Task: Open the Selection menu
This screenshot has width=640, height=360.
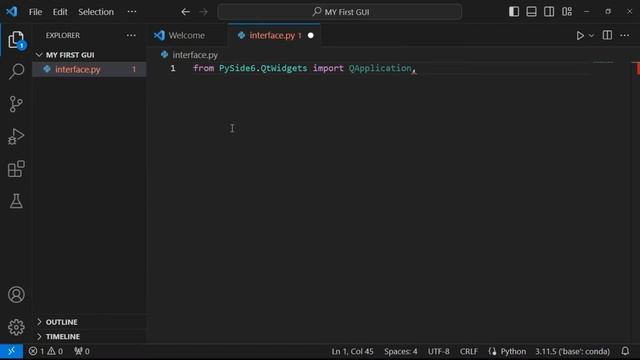Action: (96, 12)
